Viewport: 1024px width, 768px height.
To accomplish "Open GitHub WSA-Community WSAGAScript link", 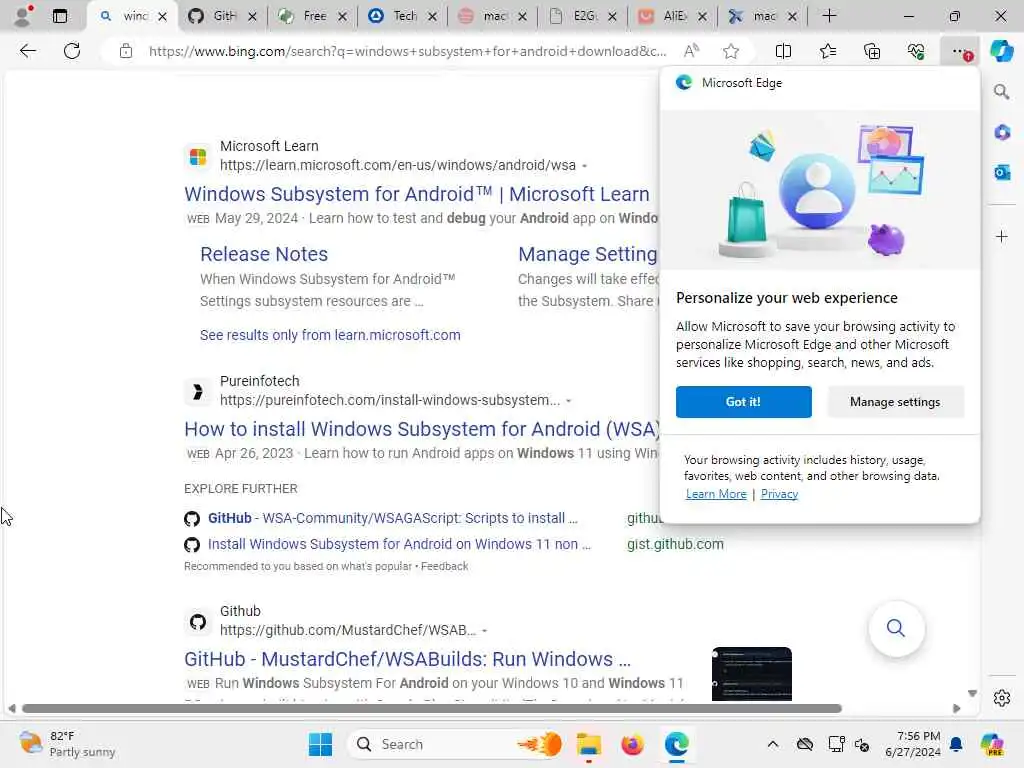I will [x=392, y=518].
